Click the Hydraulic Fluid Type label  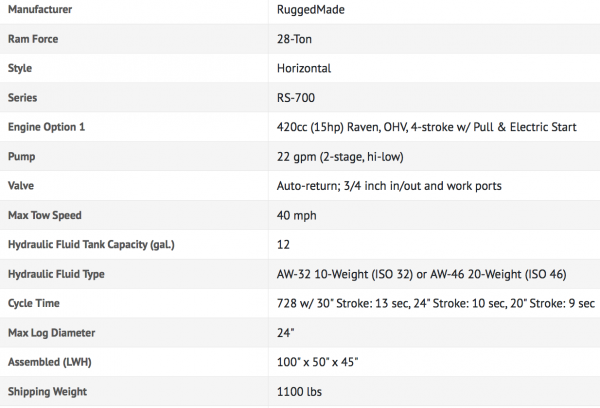click(56, 274)
